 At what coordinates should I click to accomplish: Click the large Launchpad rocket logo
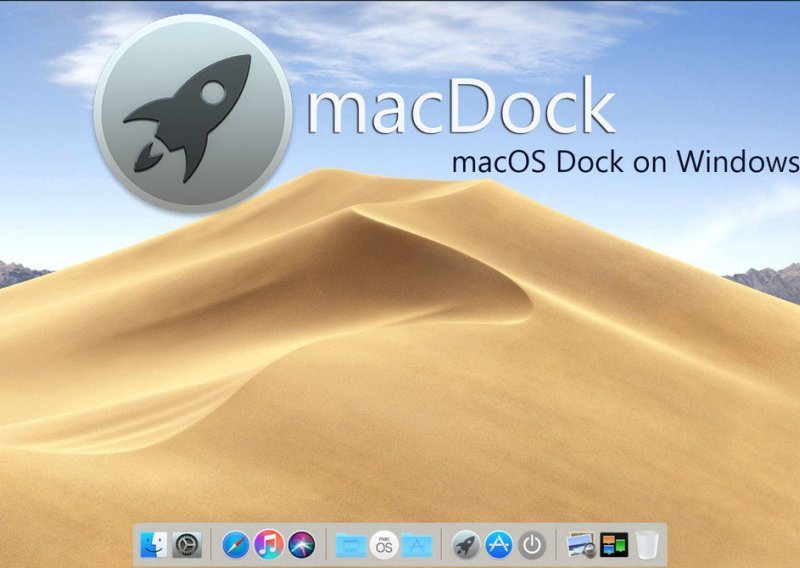coord(193,113)
